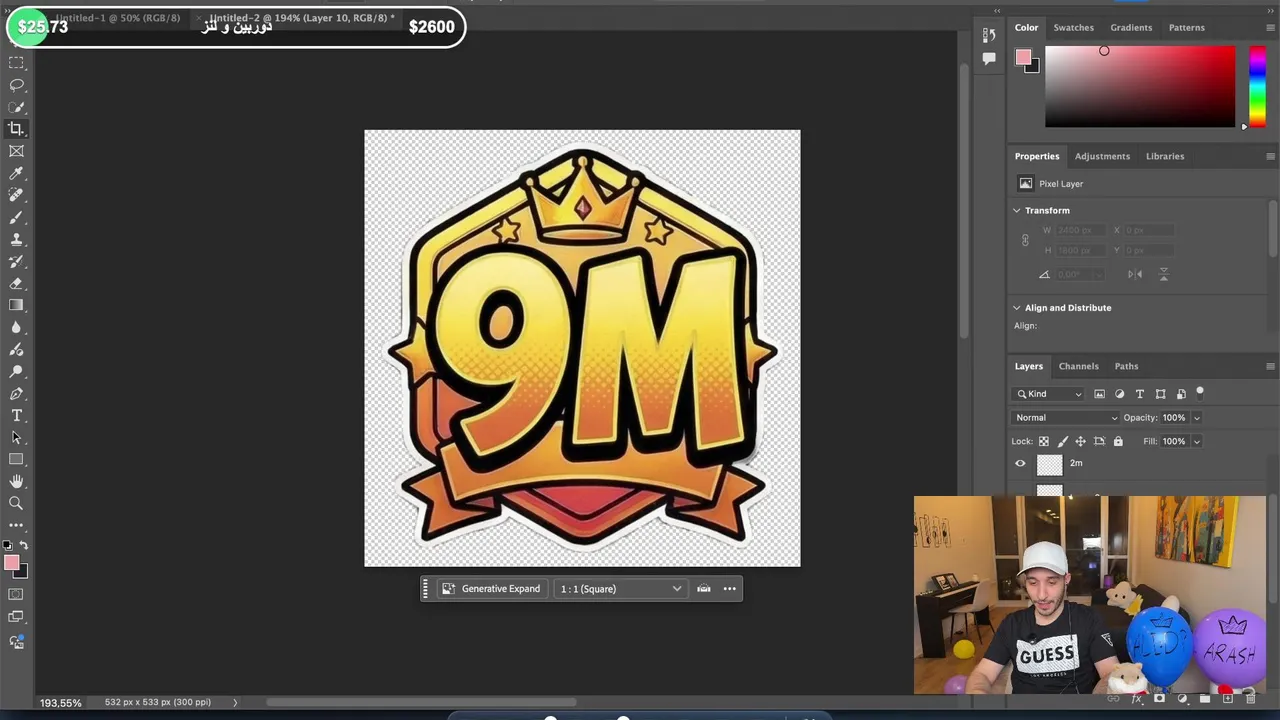Click the Generative Expand button

pos(491,589)
